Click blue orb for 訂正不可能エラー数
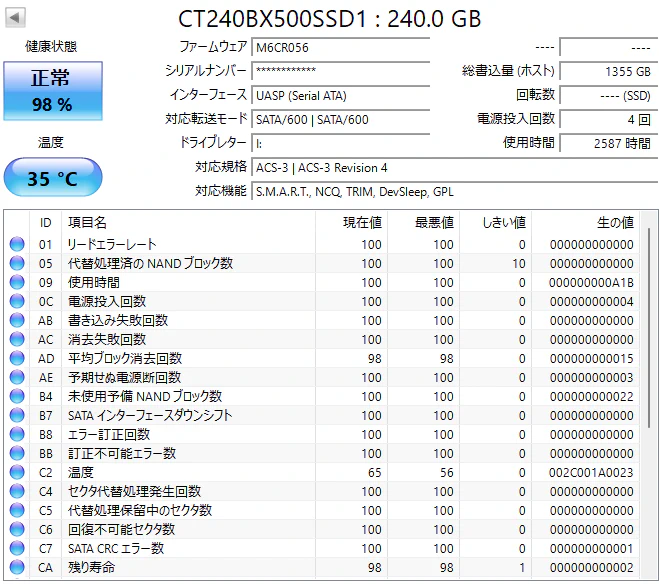Viewport: 659px width, 584px height. 17,453
